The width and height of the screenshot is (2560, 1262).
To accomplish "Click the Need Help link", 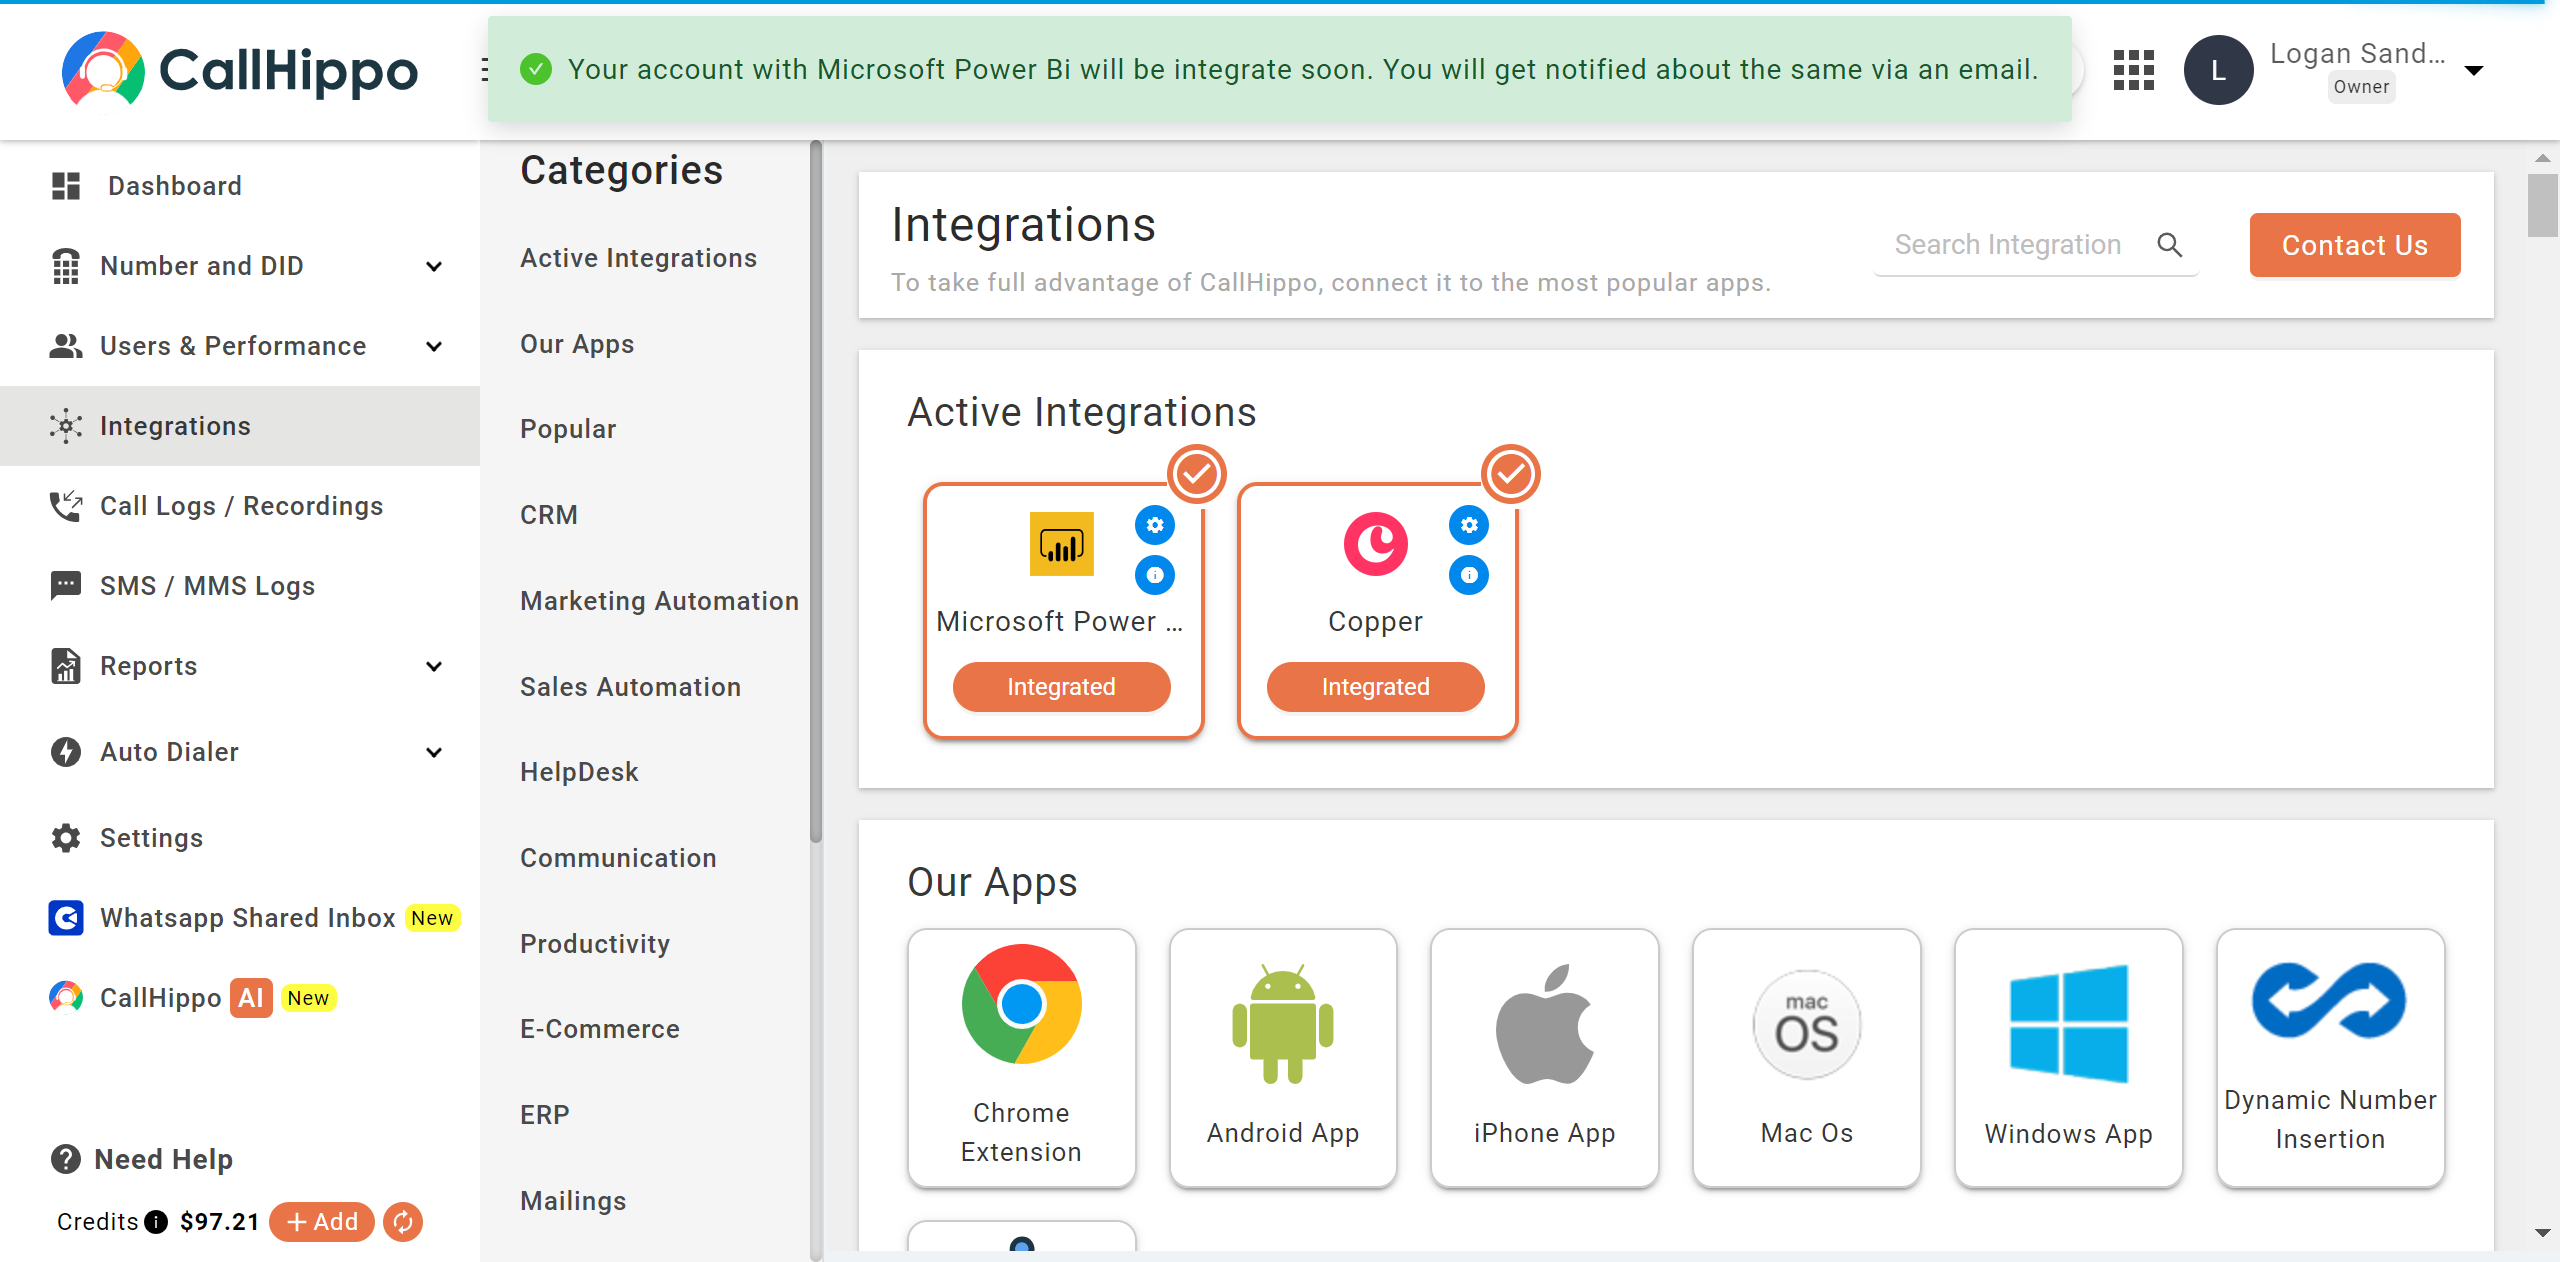I will click(163, 1159).
